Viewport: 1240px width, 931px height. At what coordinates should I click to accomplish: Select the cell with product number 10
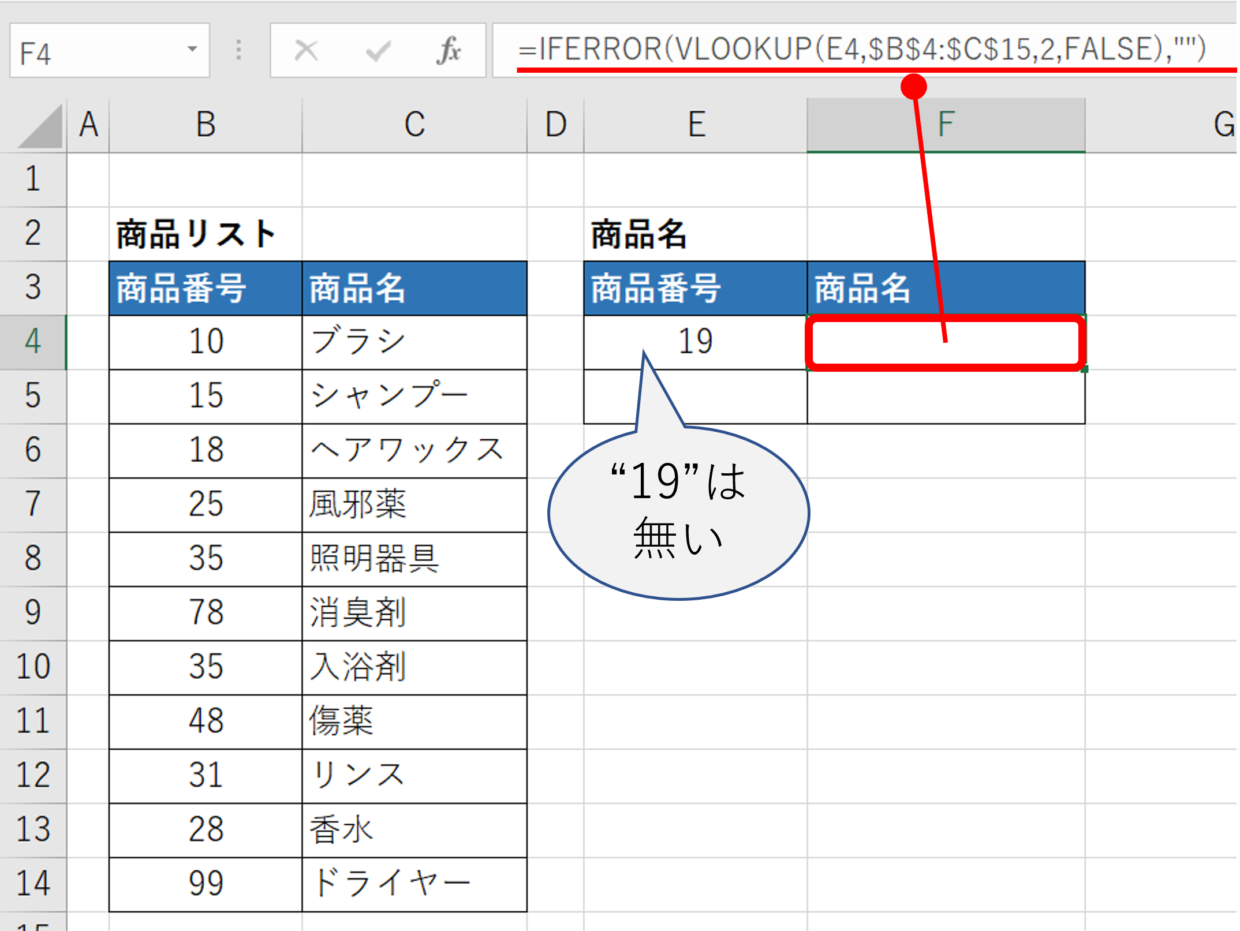click(205, 342)
